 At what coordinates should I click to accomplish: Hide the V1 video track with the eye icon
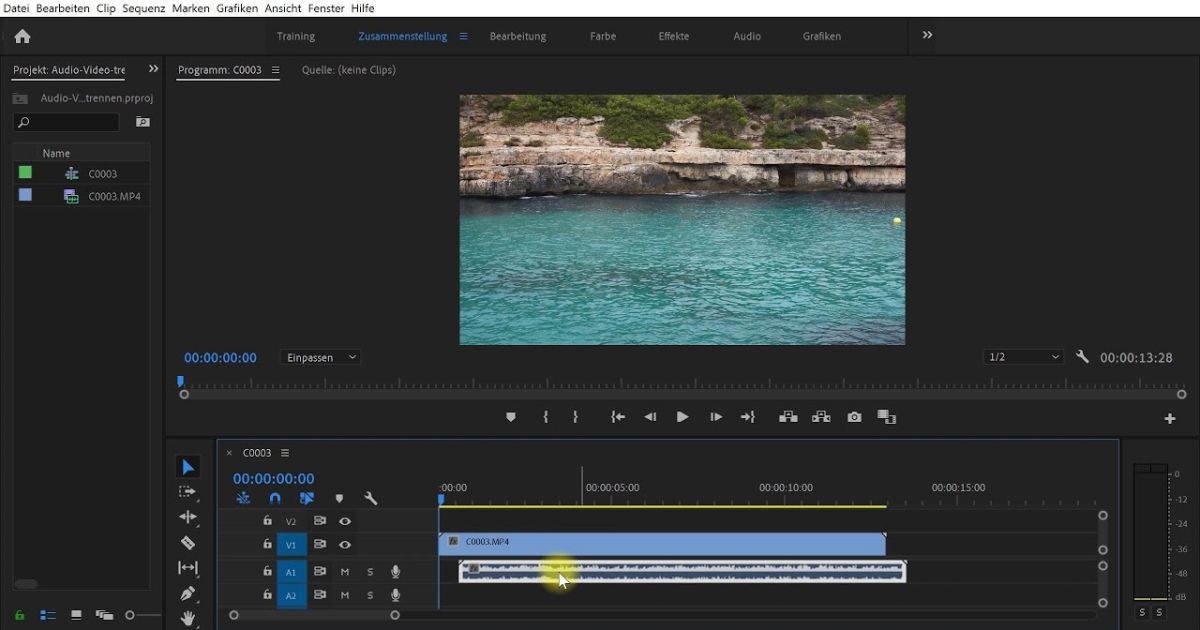click(344, 544)
